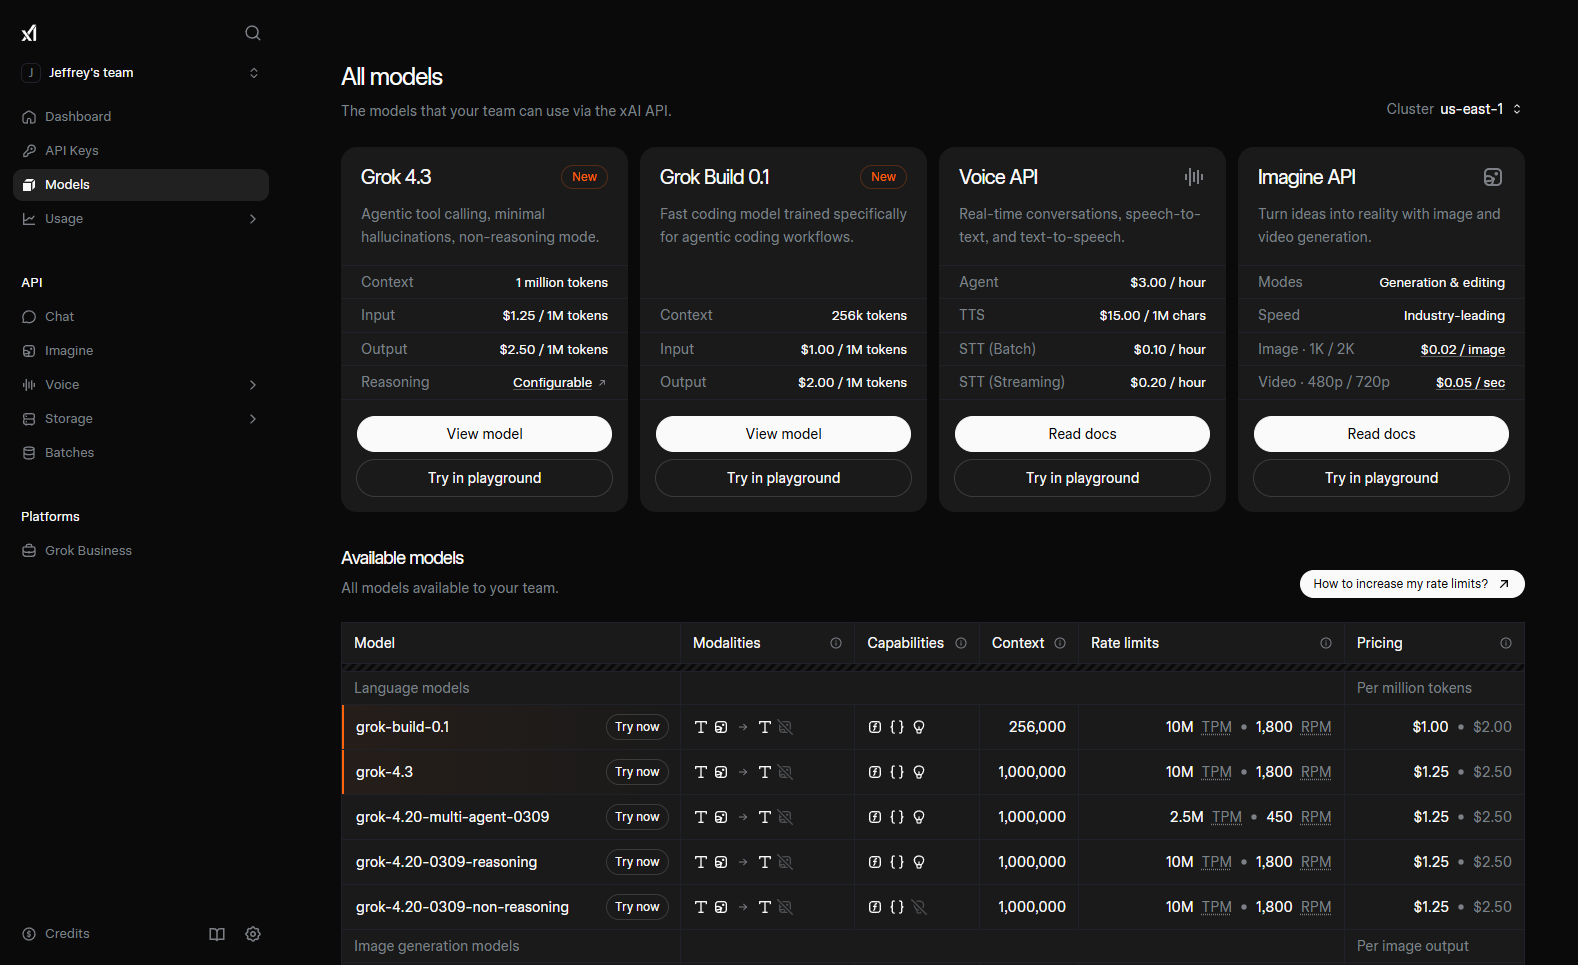Click Read docs on Imagine API card
The width and height of the screenshot is (1578, 965).
pos(1381,434)
